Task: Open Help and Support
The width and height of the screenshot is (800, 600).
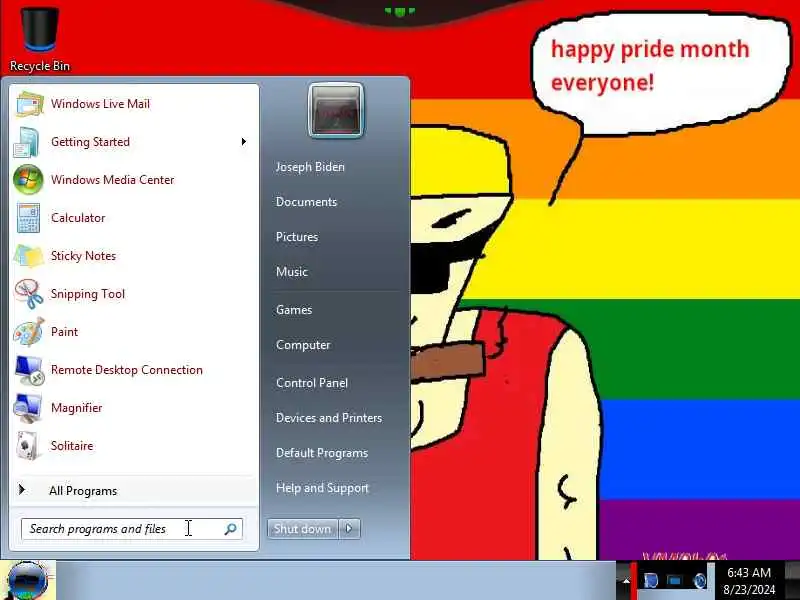Action: click(x=322, y=488)
